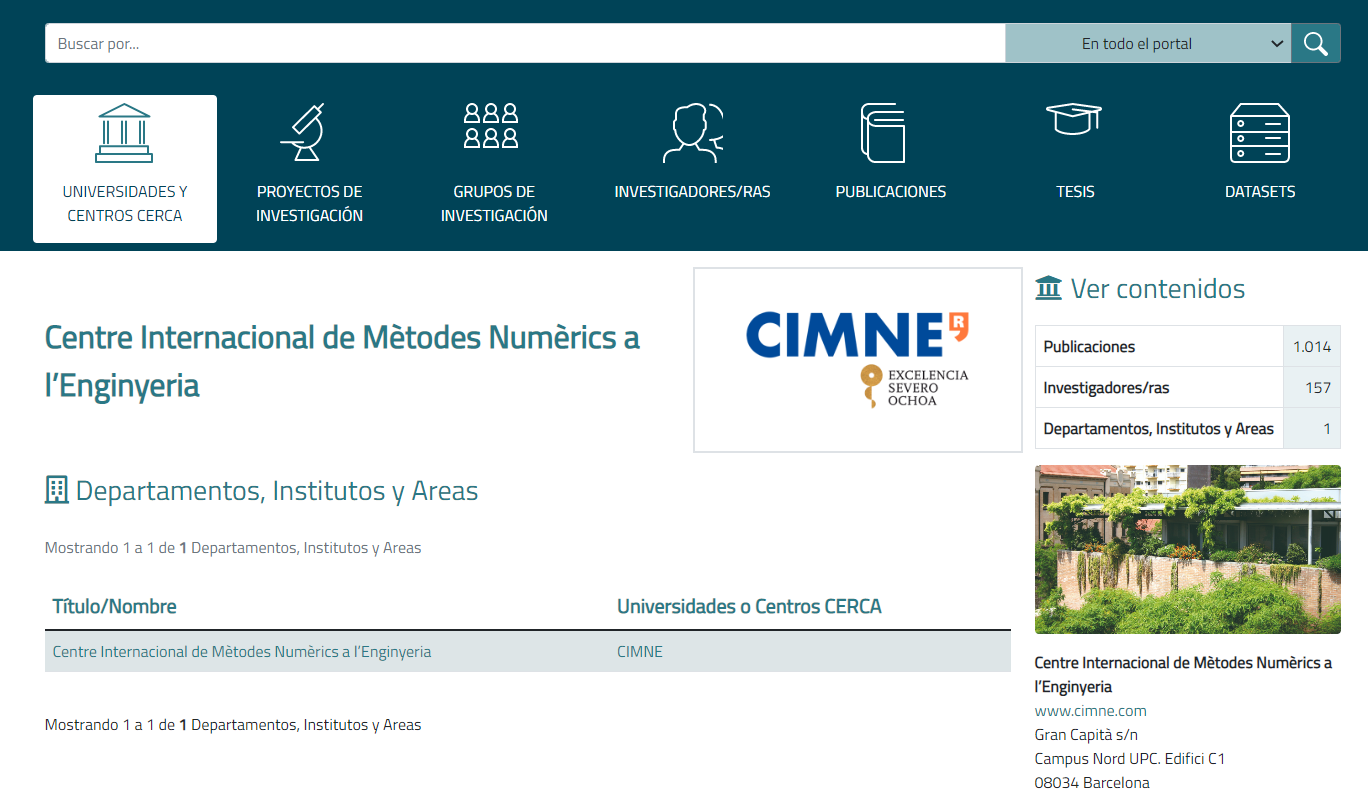Click the Título/Nombre column header
This screenshot has width=1368, height=795.
(114, 607)
